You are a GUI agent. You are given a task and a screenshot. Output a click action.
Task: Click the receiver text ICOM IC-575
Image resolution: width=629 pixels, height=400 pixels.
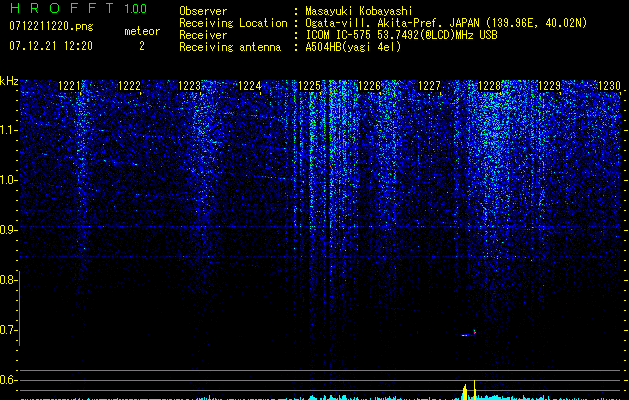point(339,35)
